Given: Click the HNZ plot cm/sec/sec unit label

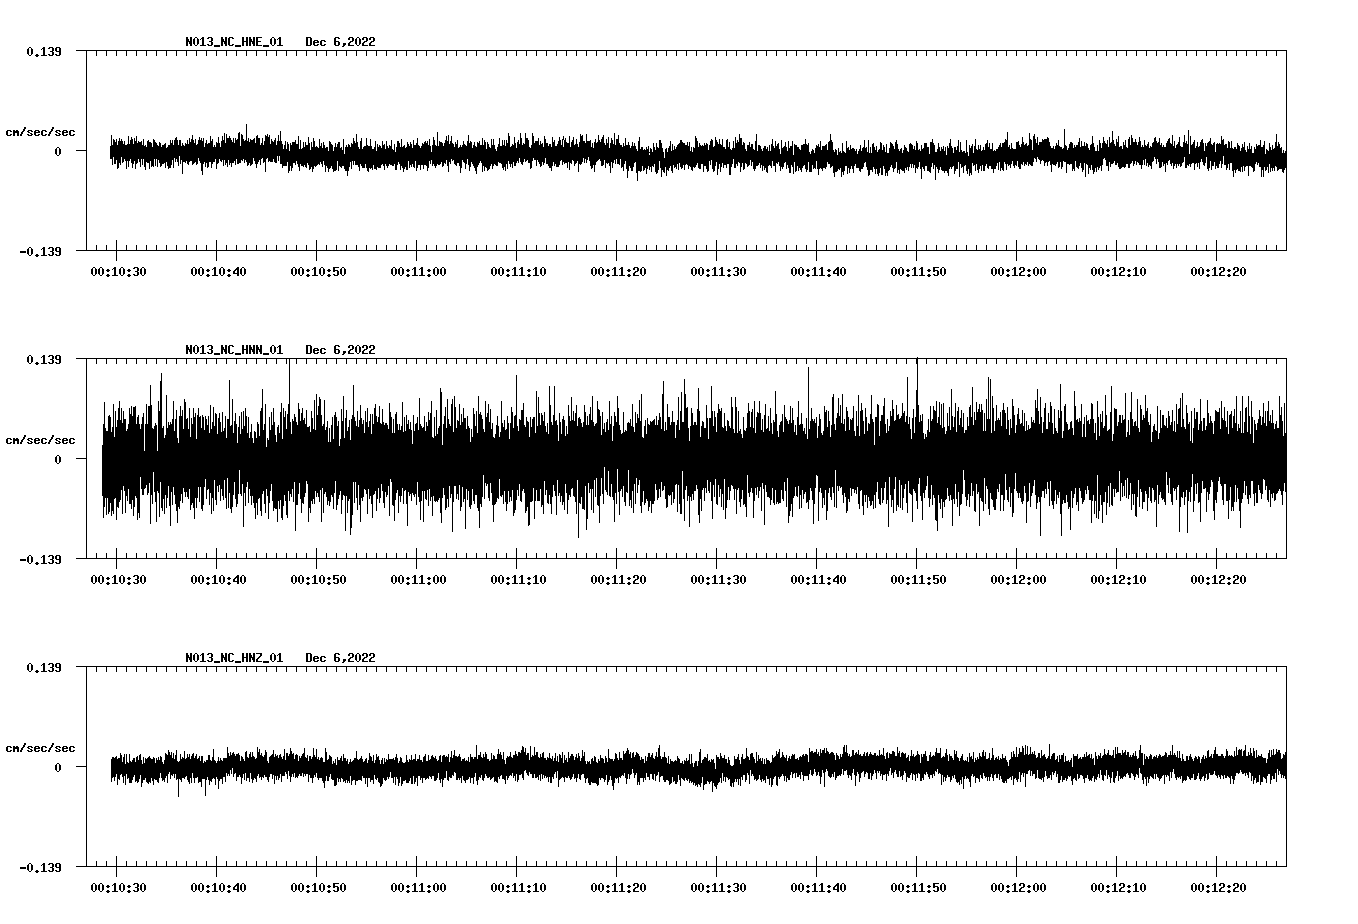Looking at the screenshot, I should coord(41,748).
